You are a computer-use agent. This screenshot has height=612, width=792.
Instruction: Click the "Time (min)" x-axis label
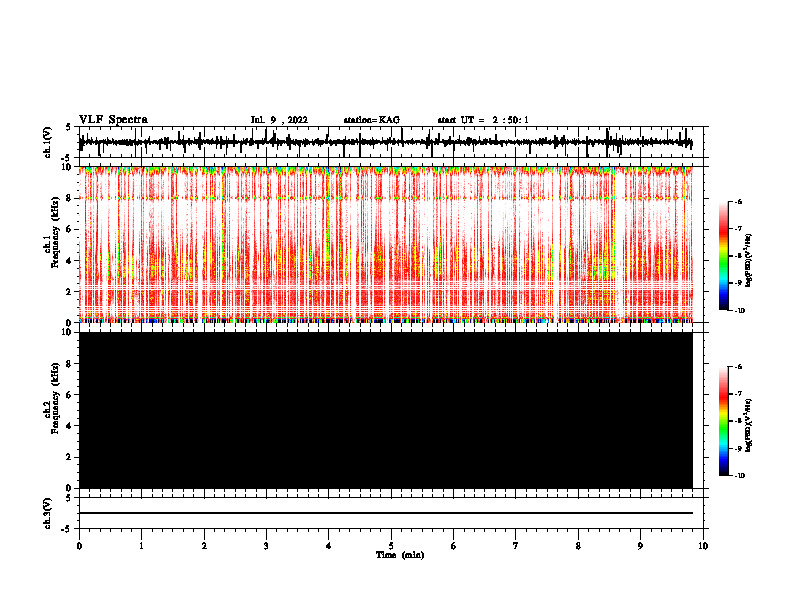[x=400, y=555]
